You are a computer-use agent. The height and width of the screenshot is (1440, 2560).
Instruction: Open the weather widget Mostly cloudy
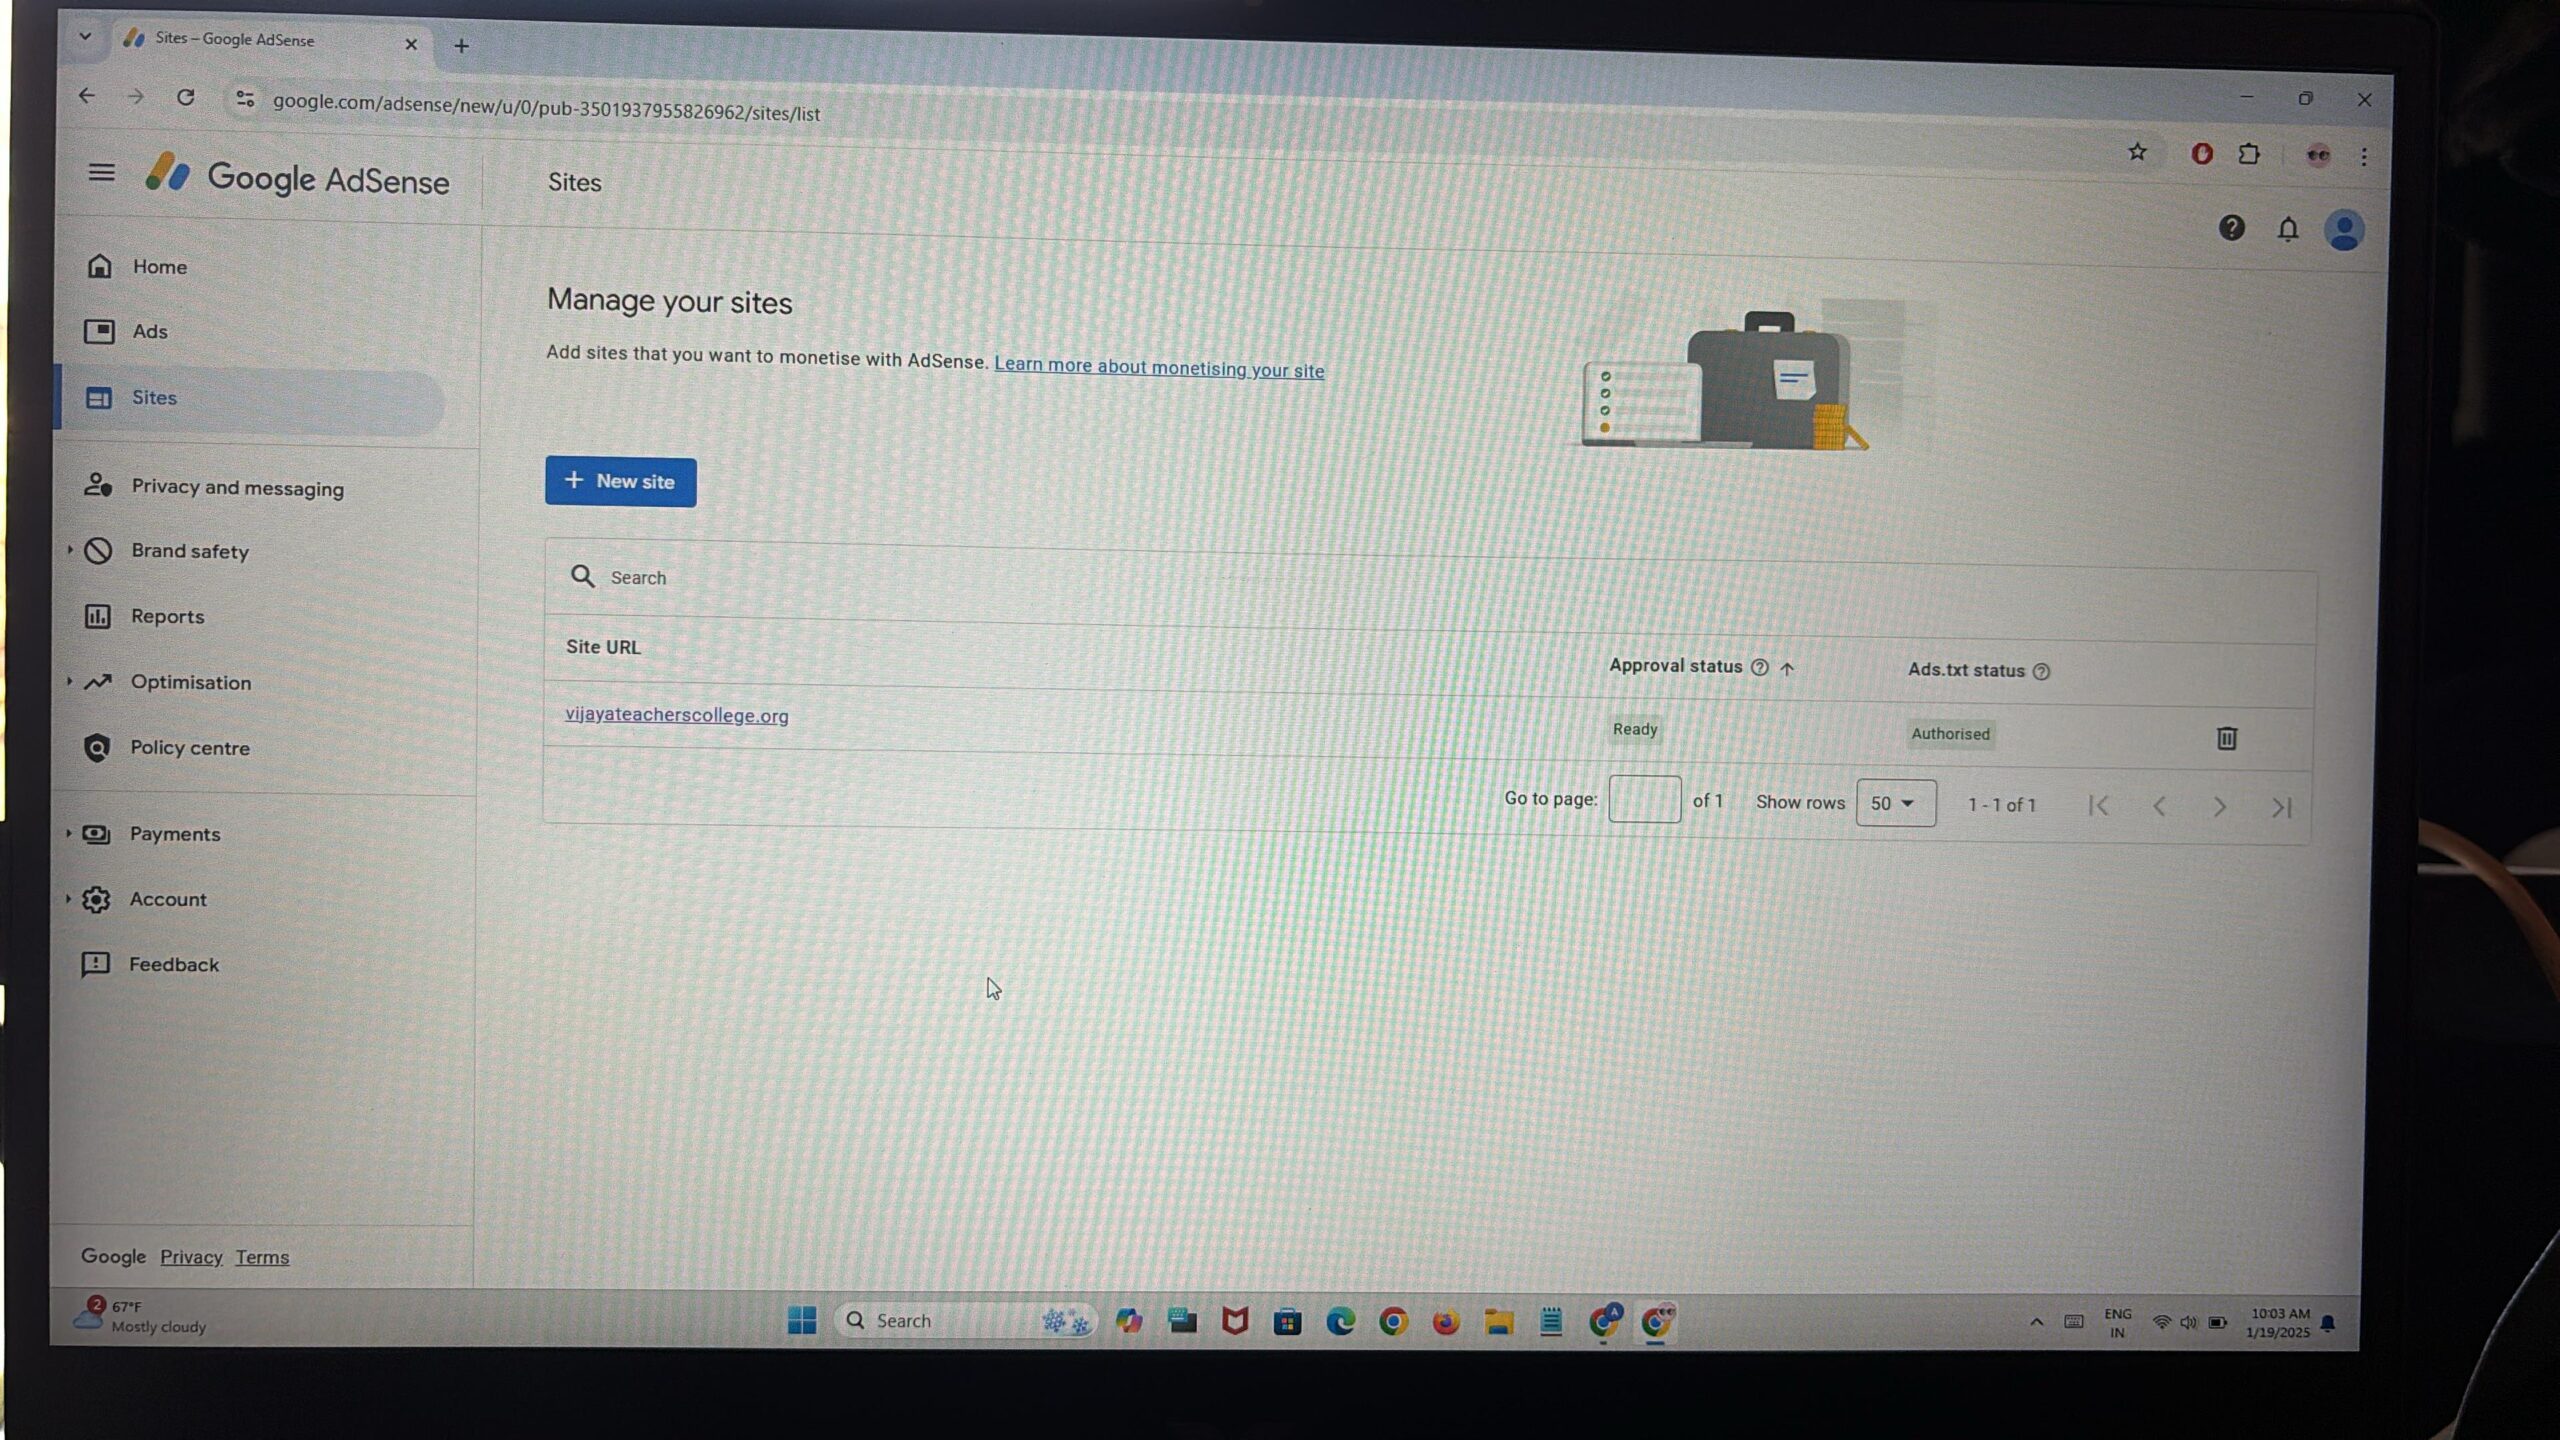pyautogui.click(x=140, y=1316)
